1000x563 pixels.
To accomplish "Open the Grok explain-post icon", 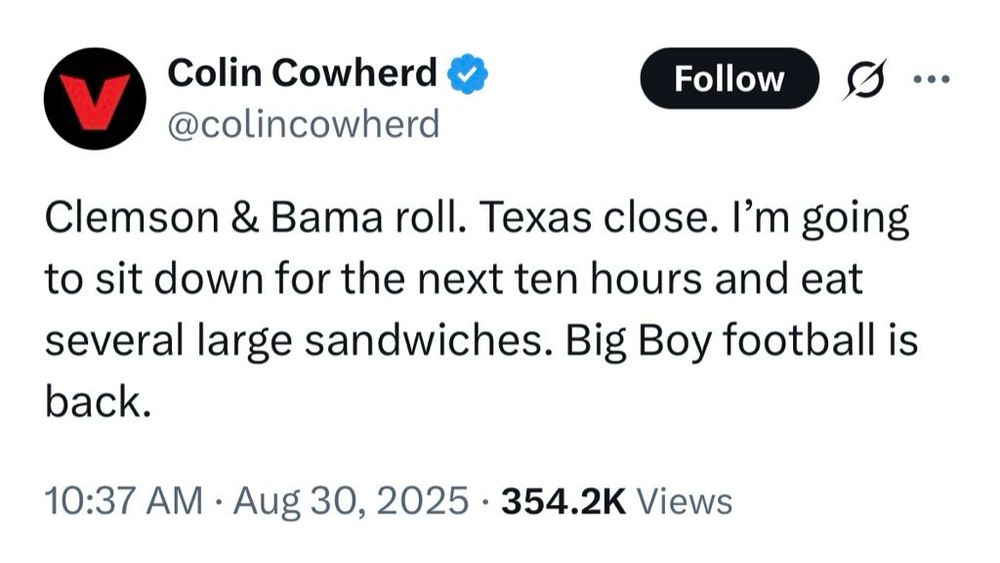I will (865, 80).
